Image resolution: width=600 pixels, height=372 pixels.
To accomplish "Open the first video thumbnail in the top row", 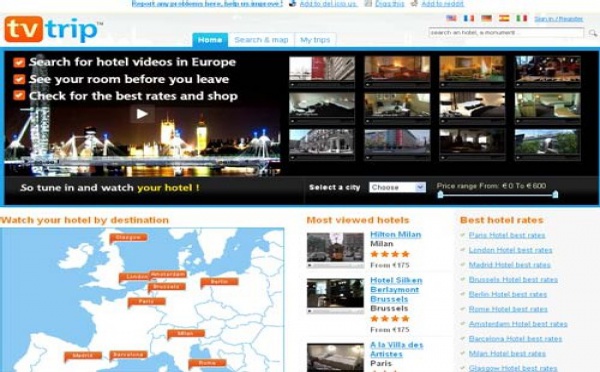I will [322, 71].
